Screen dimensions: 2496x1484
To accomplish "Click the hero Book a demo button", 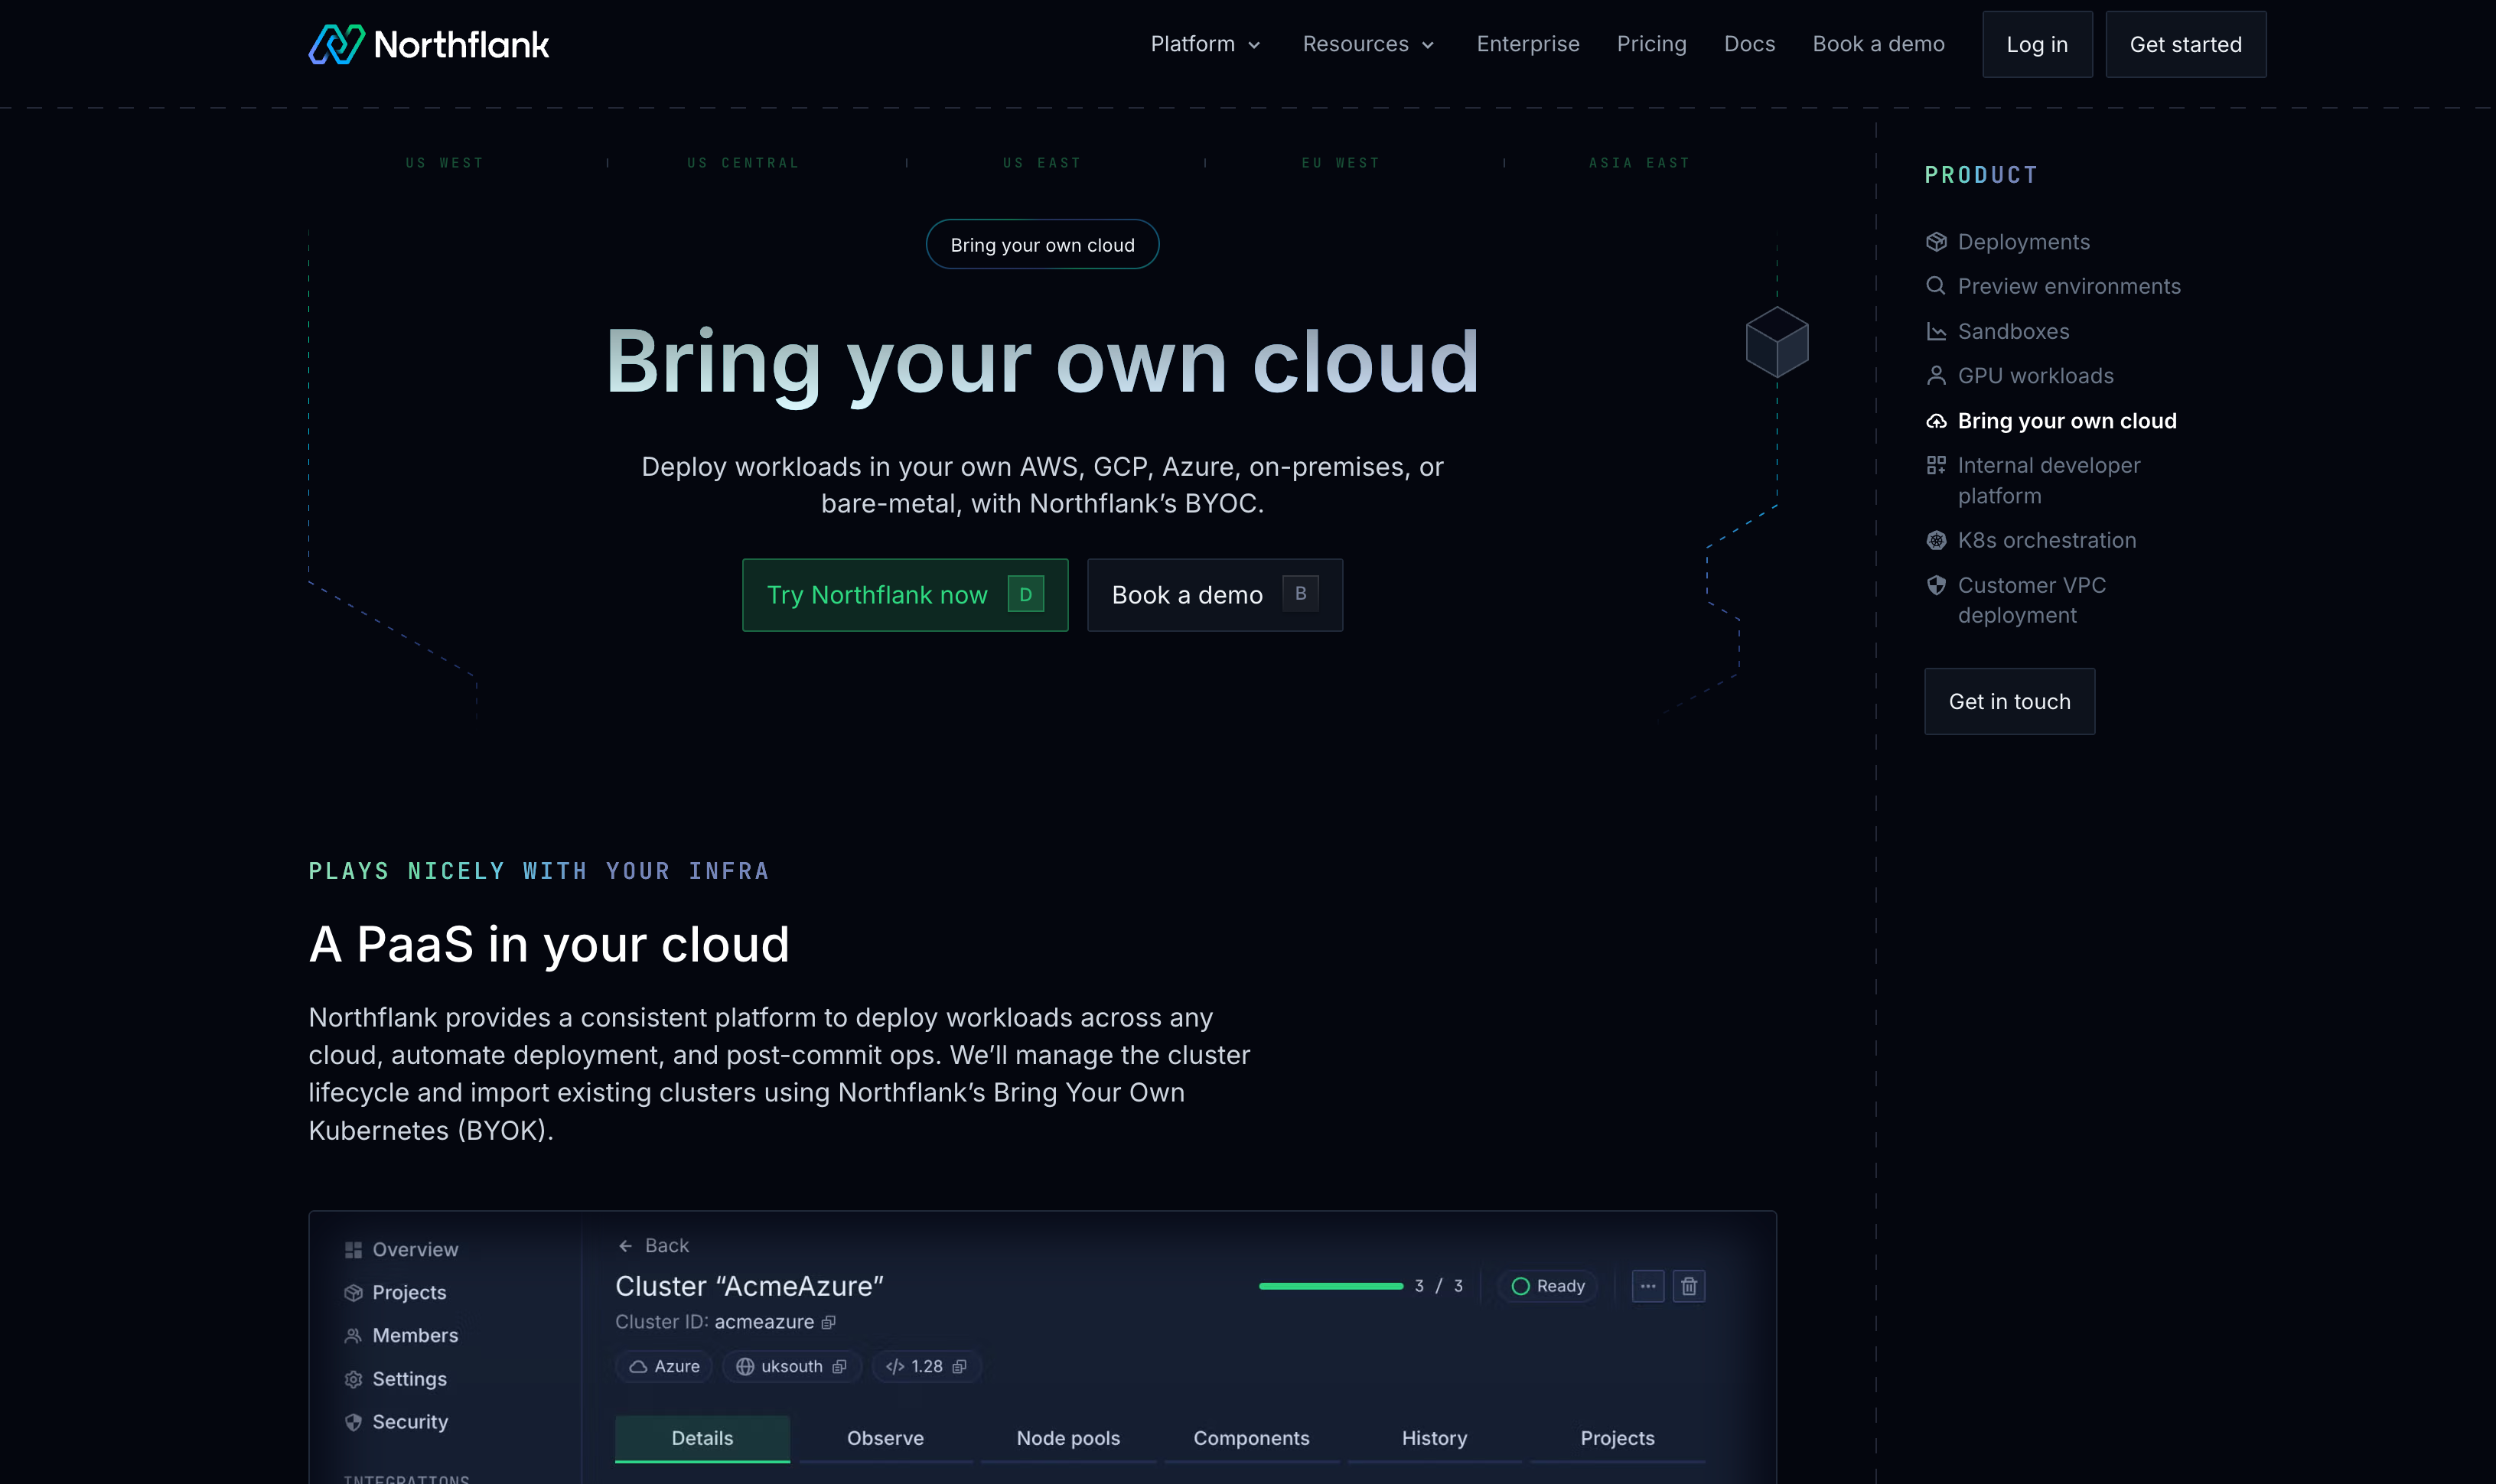I will coord(1215,595).
